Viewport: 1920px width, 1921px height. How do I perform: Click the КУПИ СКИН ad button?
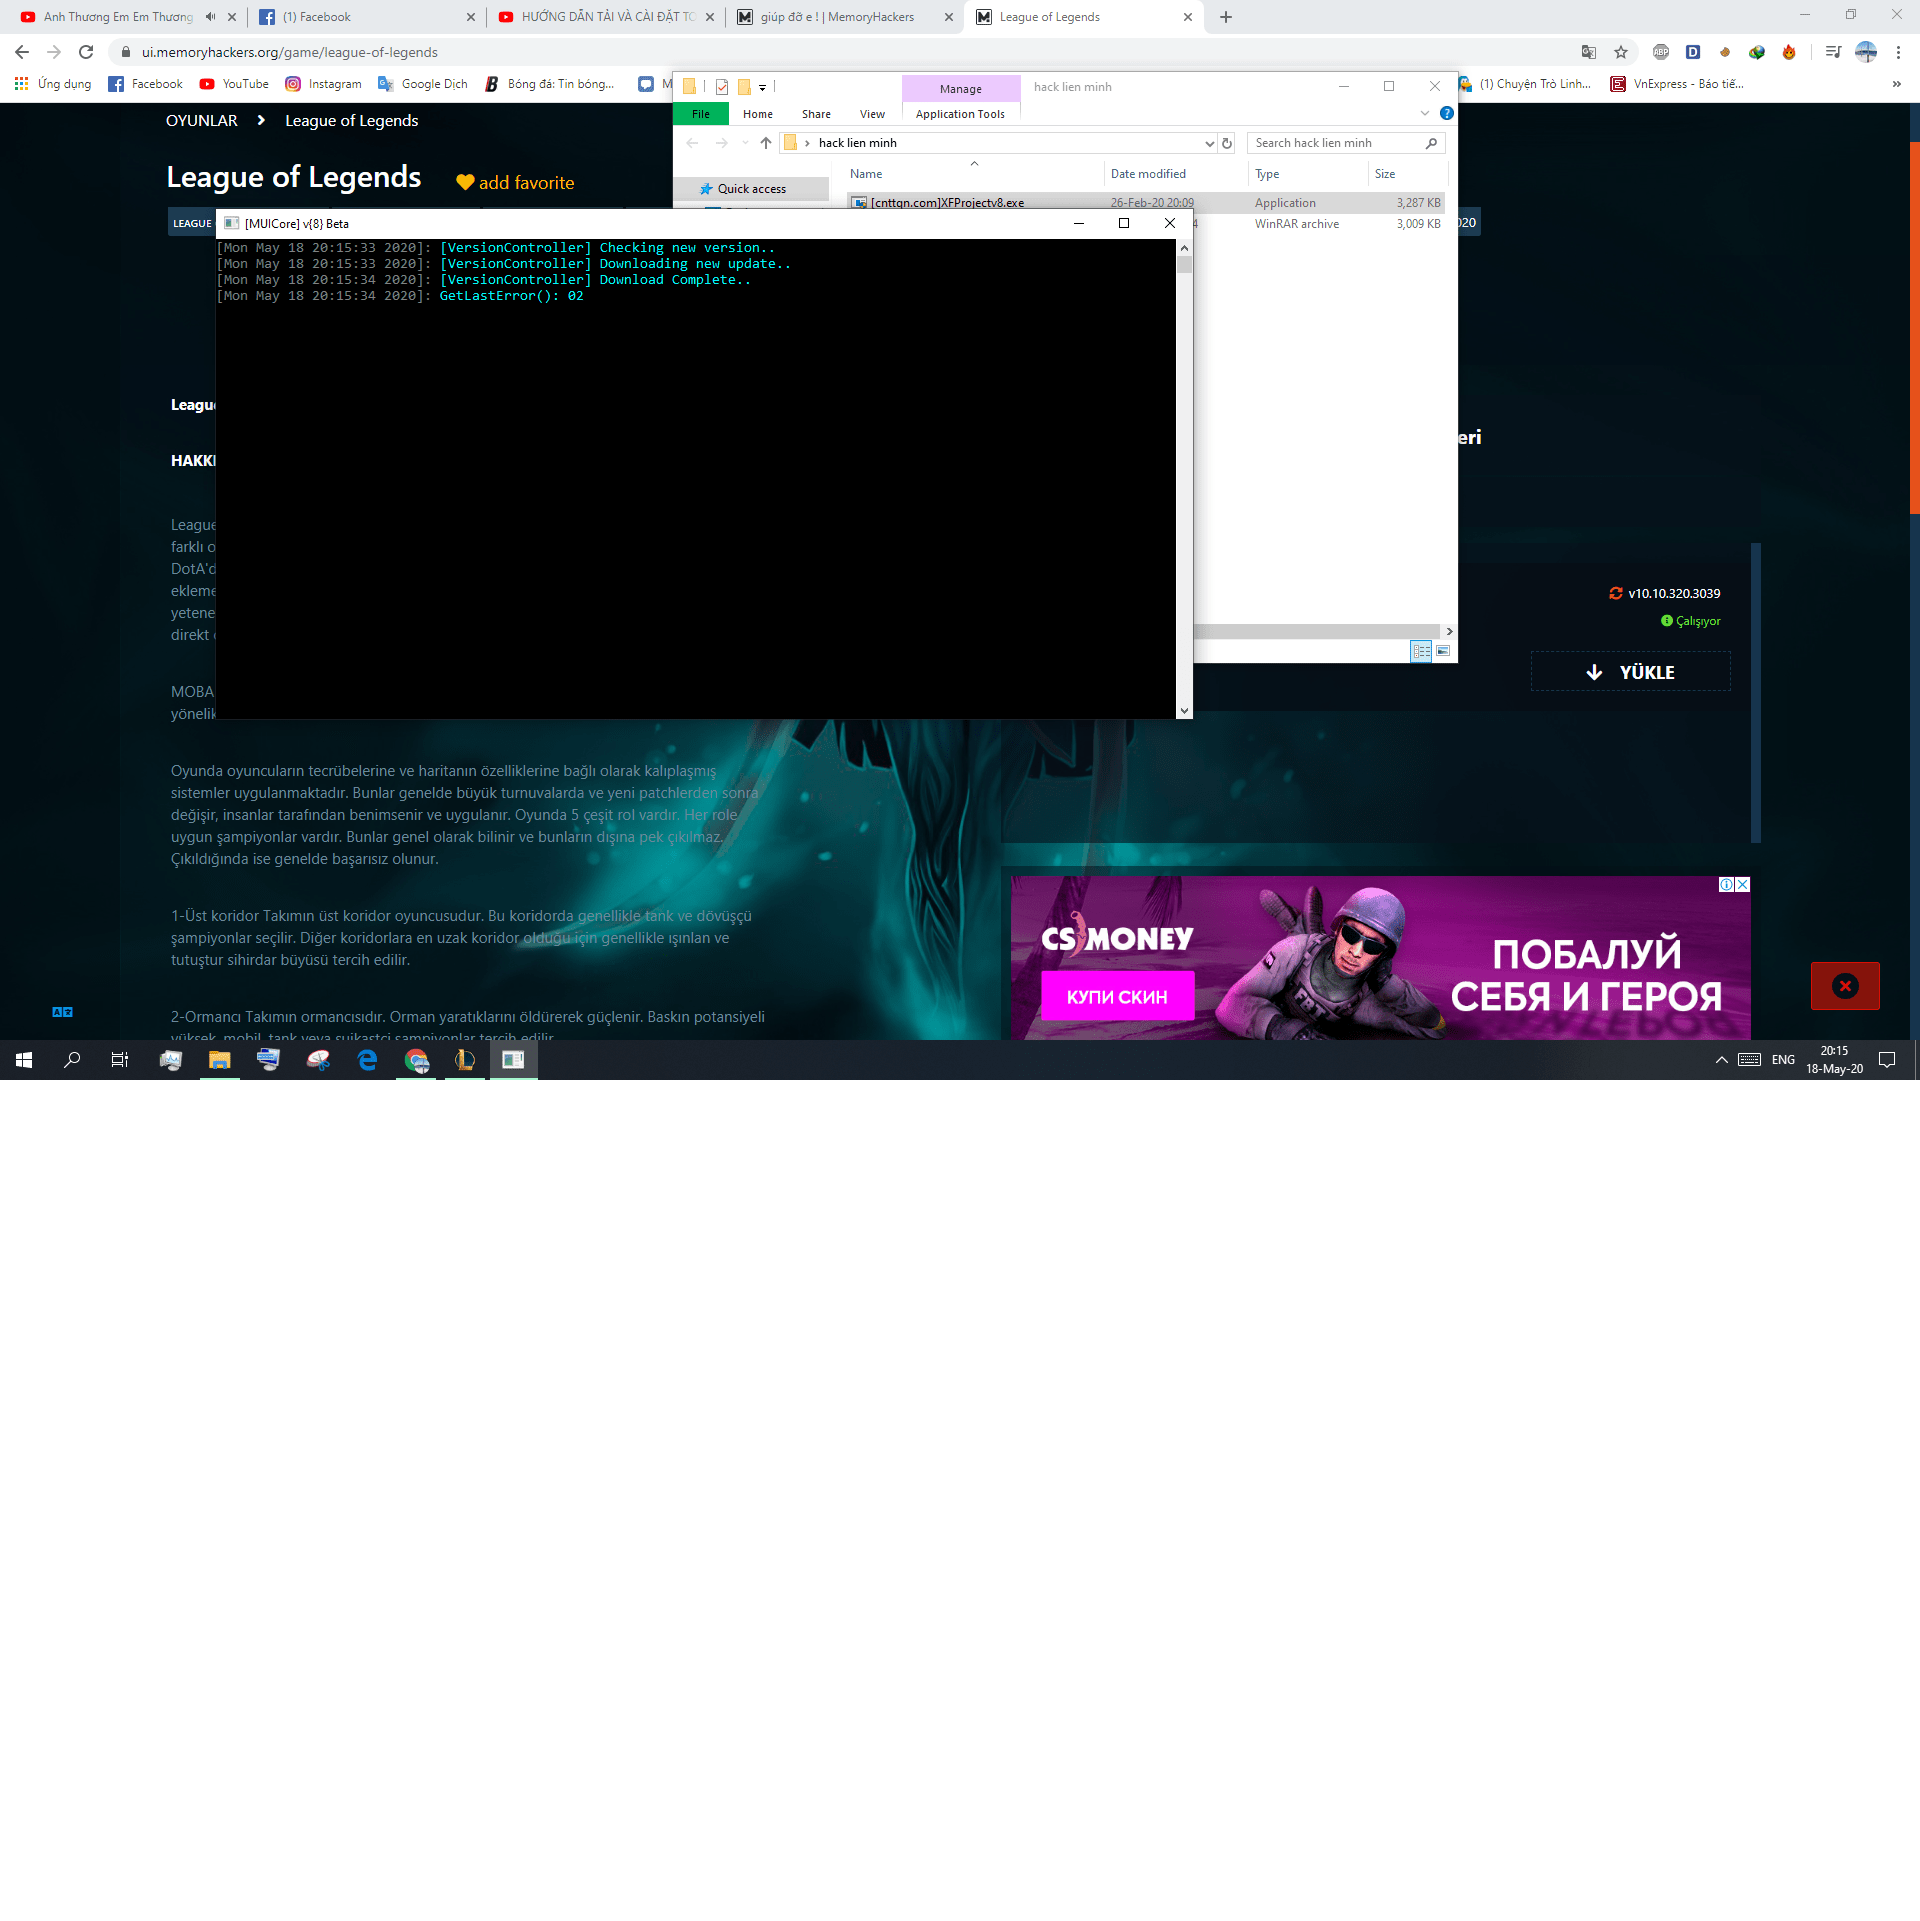[1117, 997]
